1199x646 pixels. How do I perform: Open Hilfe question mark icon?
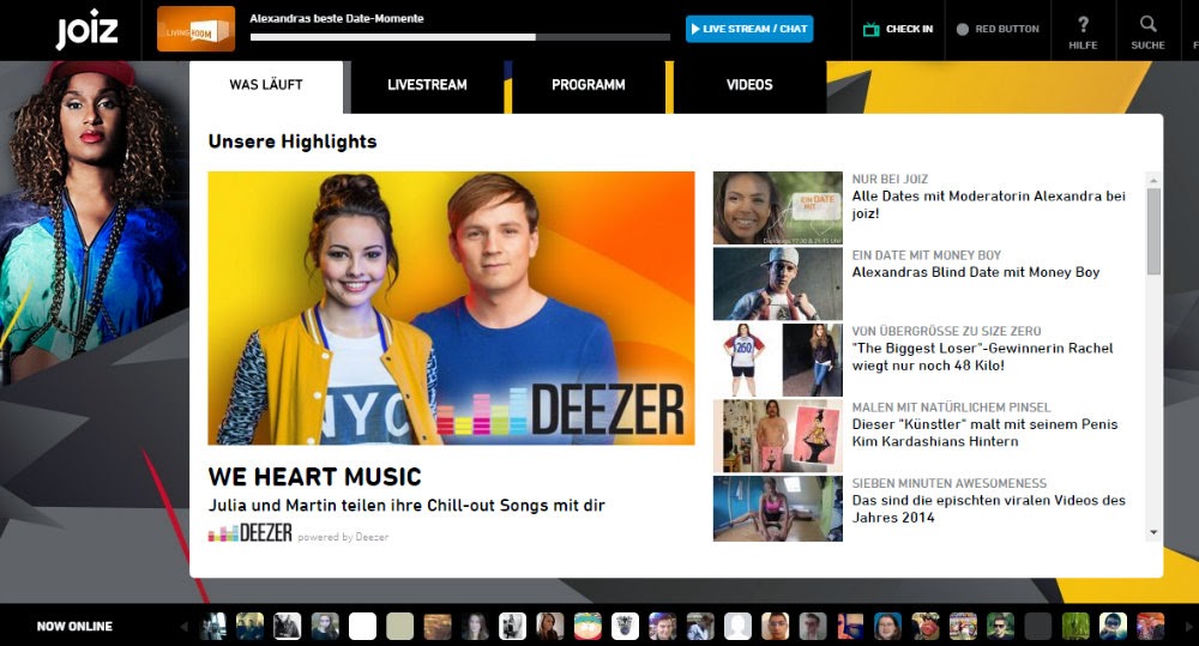point(1083,25)
